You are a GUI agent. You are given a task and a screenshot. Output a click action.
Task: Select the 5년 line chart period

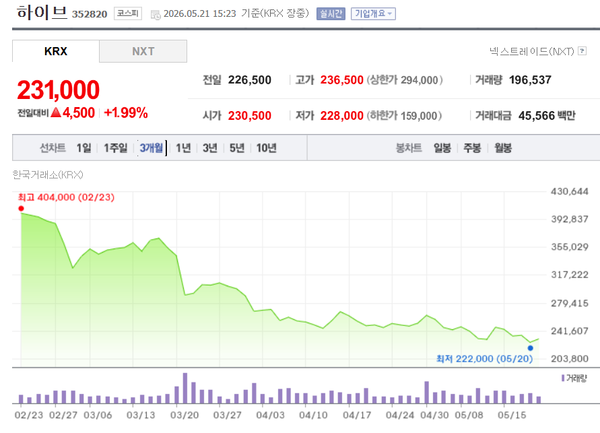point(236,148)
